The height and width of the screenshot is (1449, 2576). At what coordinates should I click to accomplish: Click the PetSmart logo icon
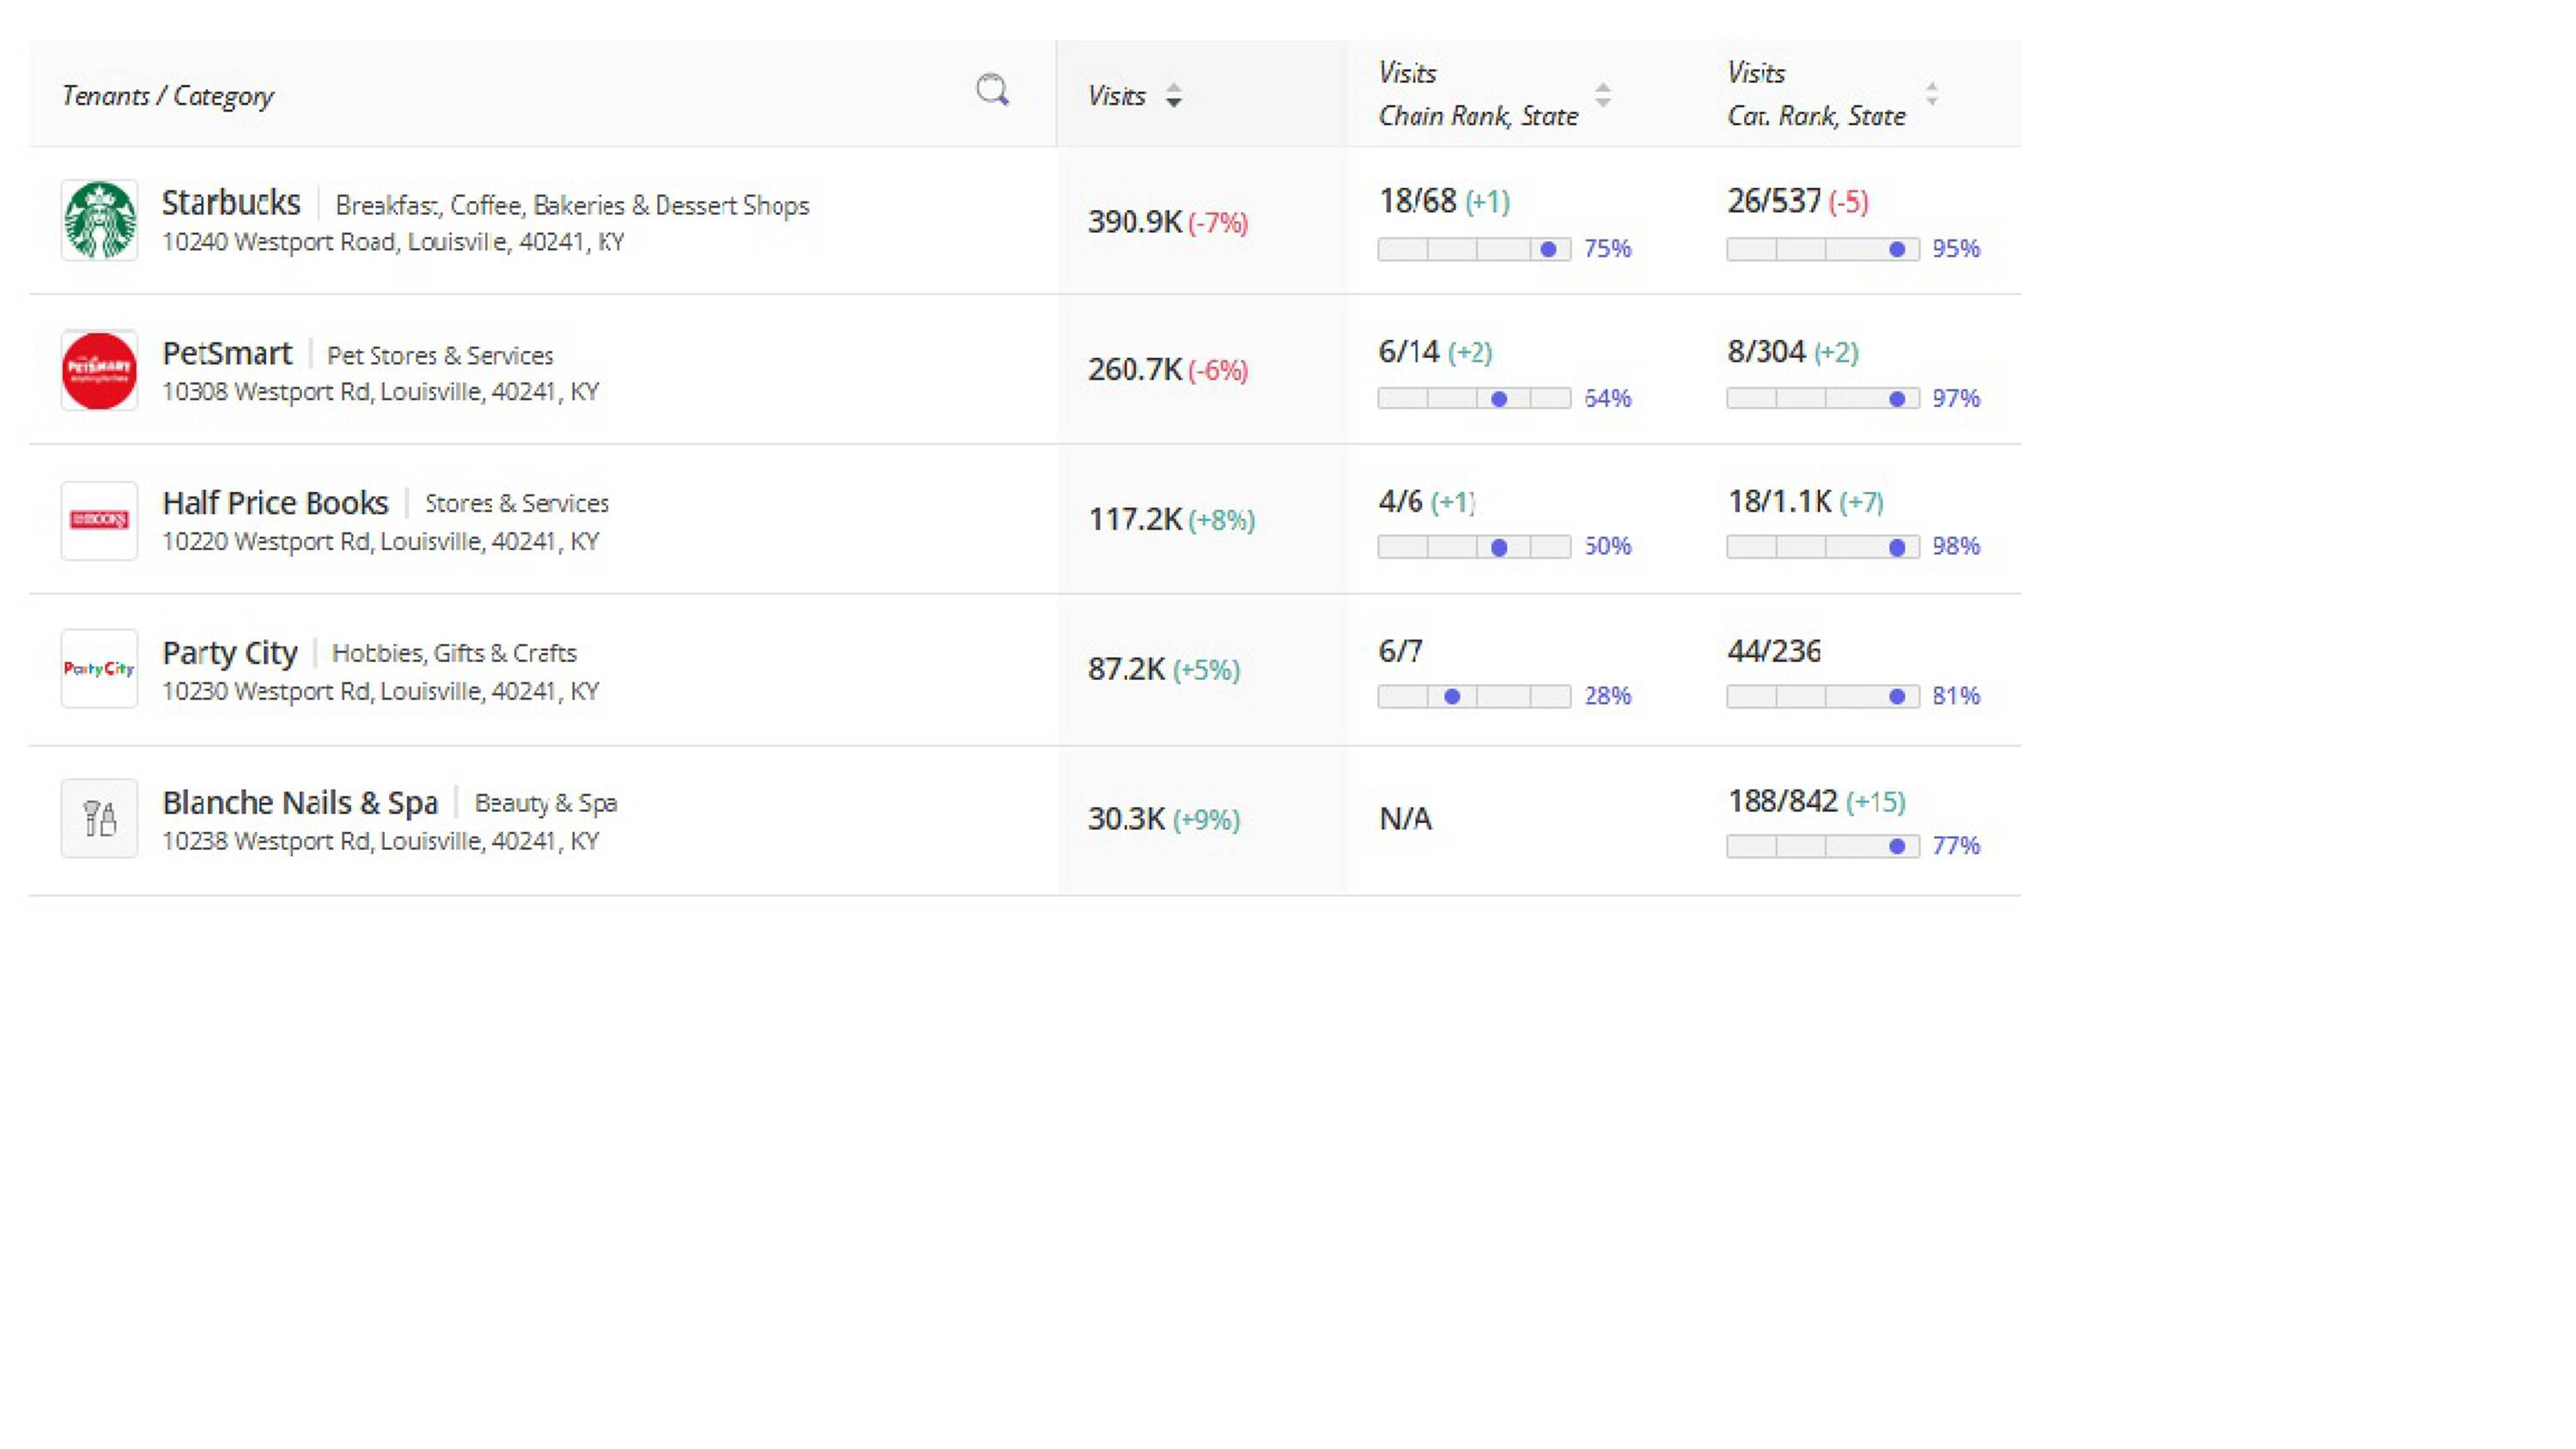pyautogui.click(x=99, y=370)
